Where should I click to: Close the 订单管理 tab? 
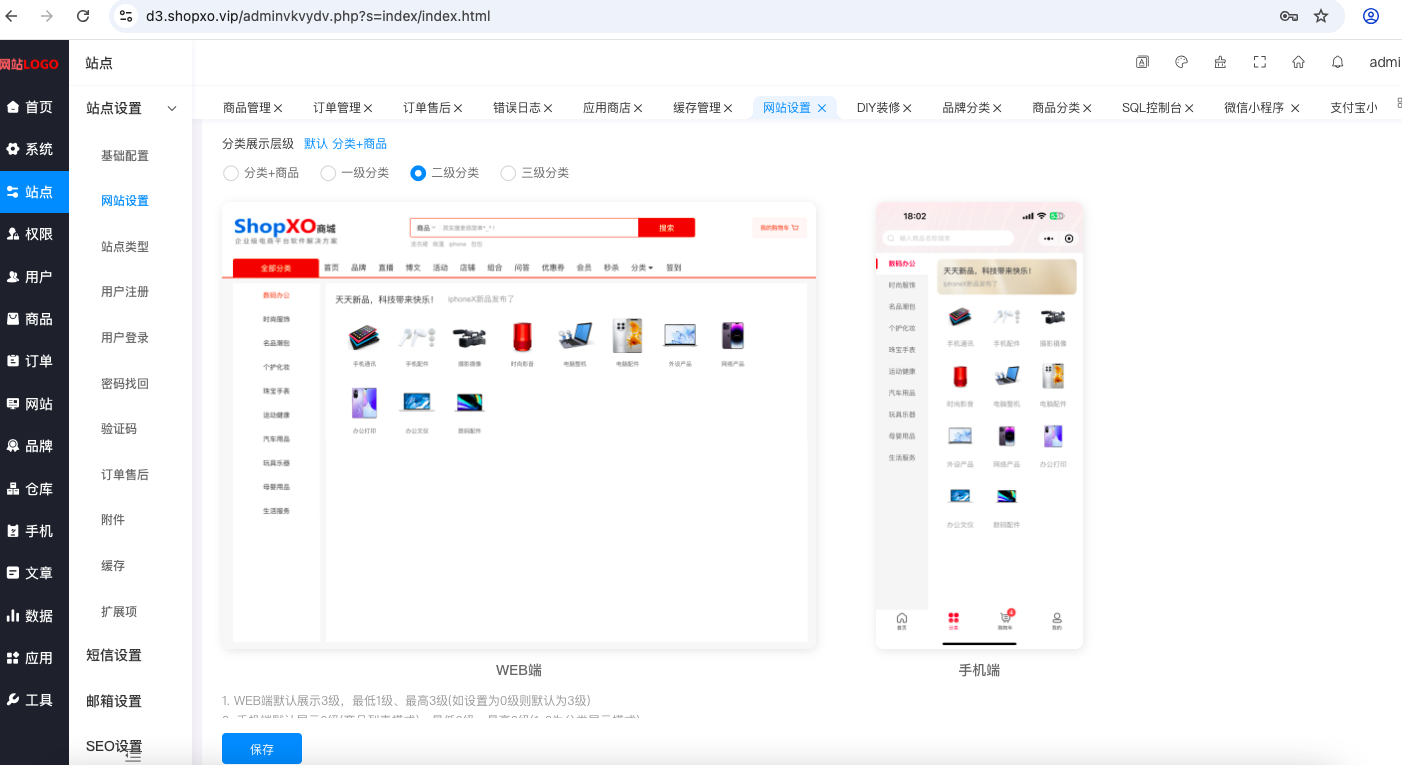(368, 108)
